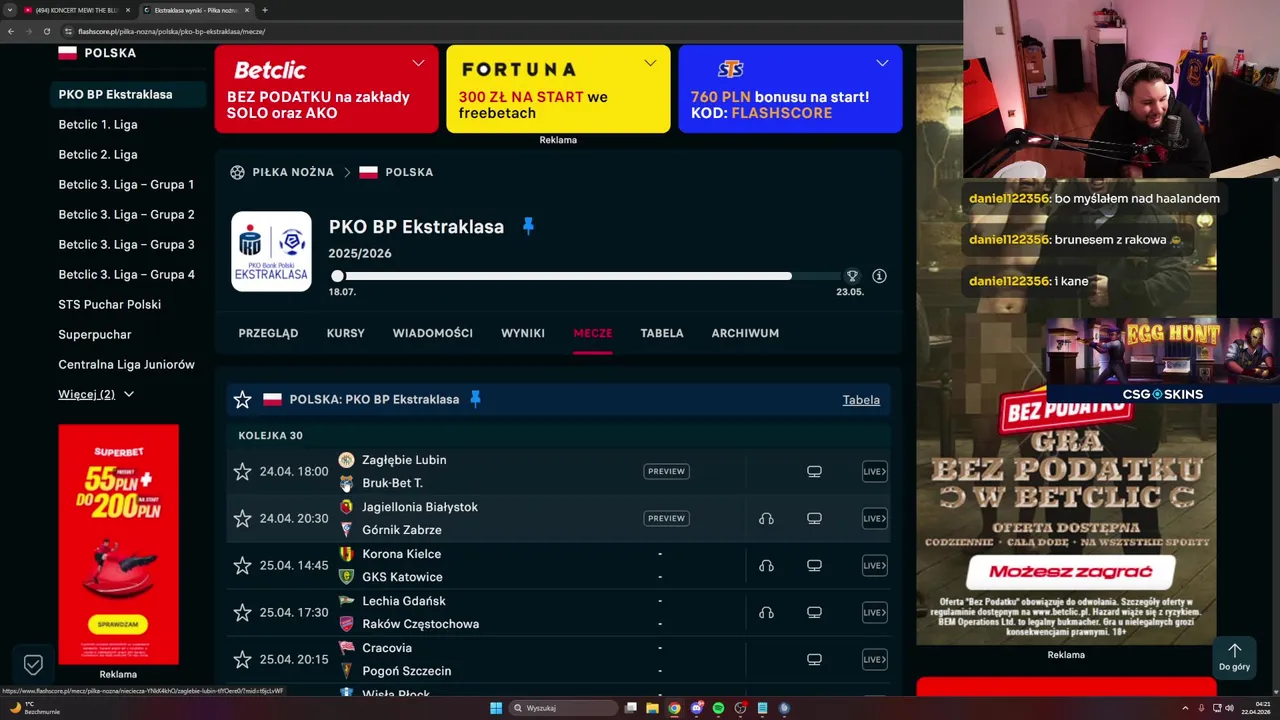This screenshot has height=720, width=1280.
Task: Click trophy icon on season progress bar
Action: 852,276
